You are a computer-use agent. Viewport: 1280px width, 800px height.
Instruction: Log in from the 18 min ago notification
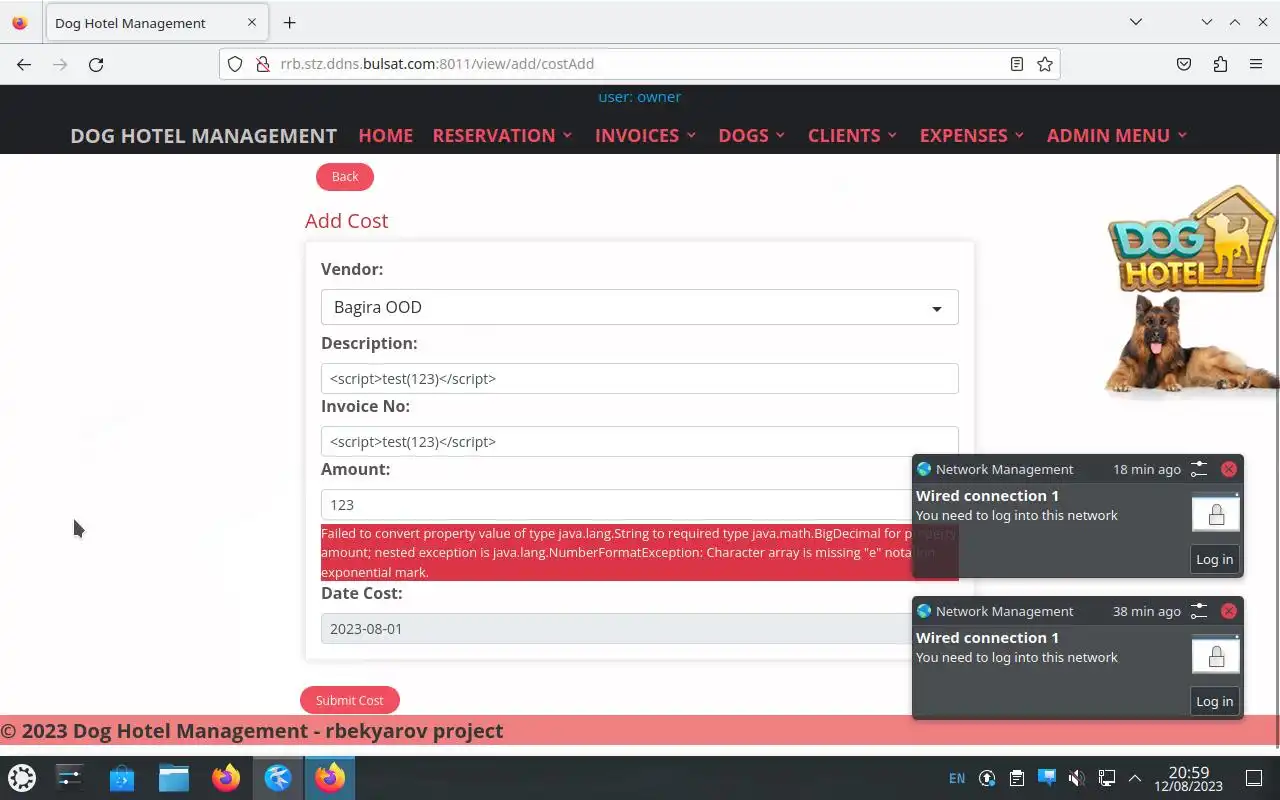tap(1215, 559)
